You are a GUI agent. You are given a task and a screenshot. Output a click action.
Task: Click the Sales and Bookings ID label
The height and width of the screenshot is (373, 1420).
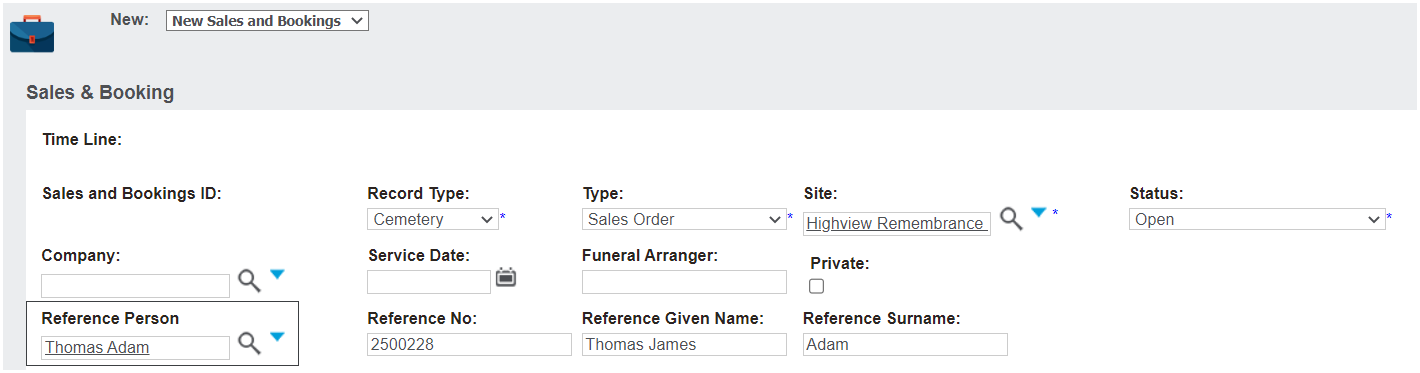(132, 194)
